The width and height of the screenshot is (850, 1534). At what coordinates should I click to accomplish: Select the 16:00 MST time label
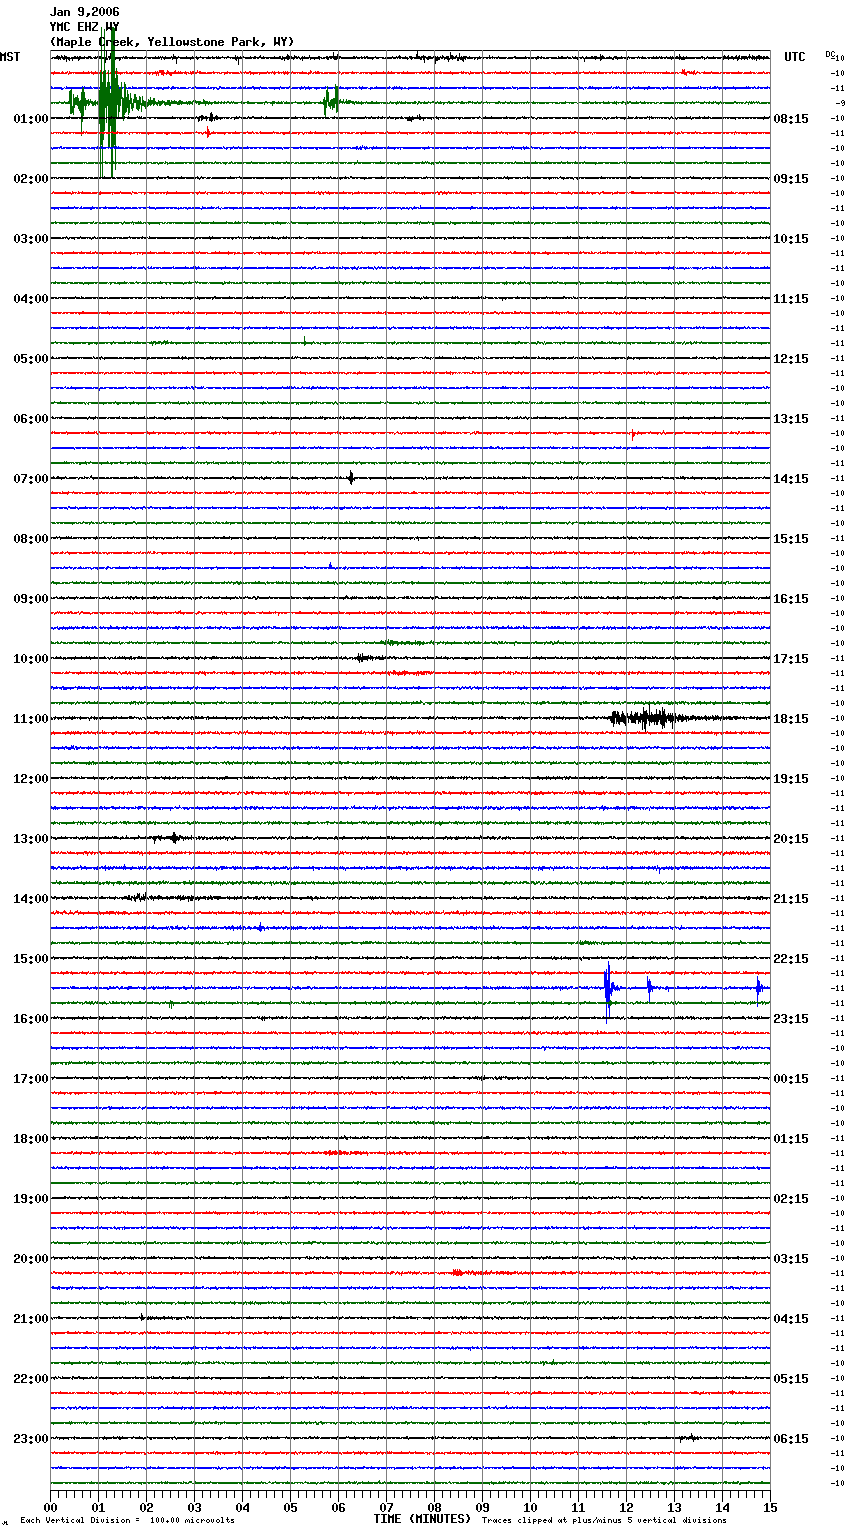click(31, 1019)
